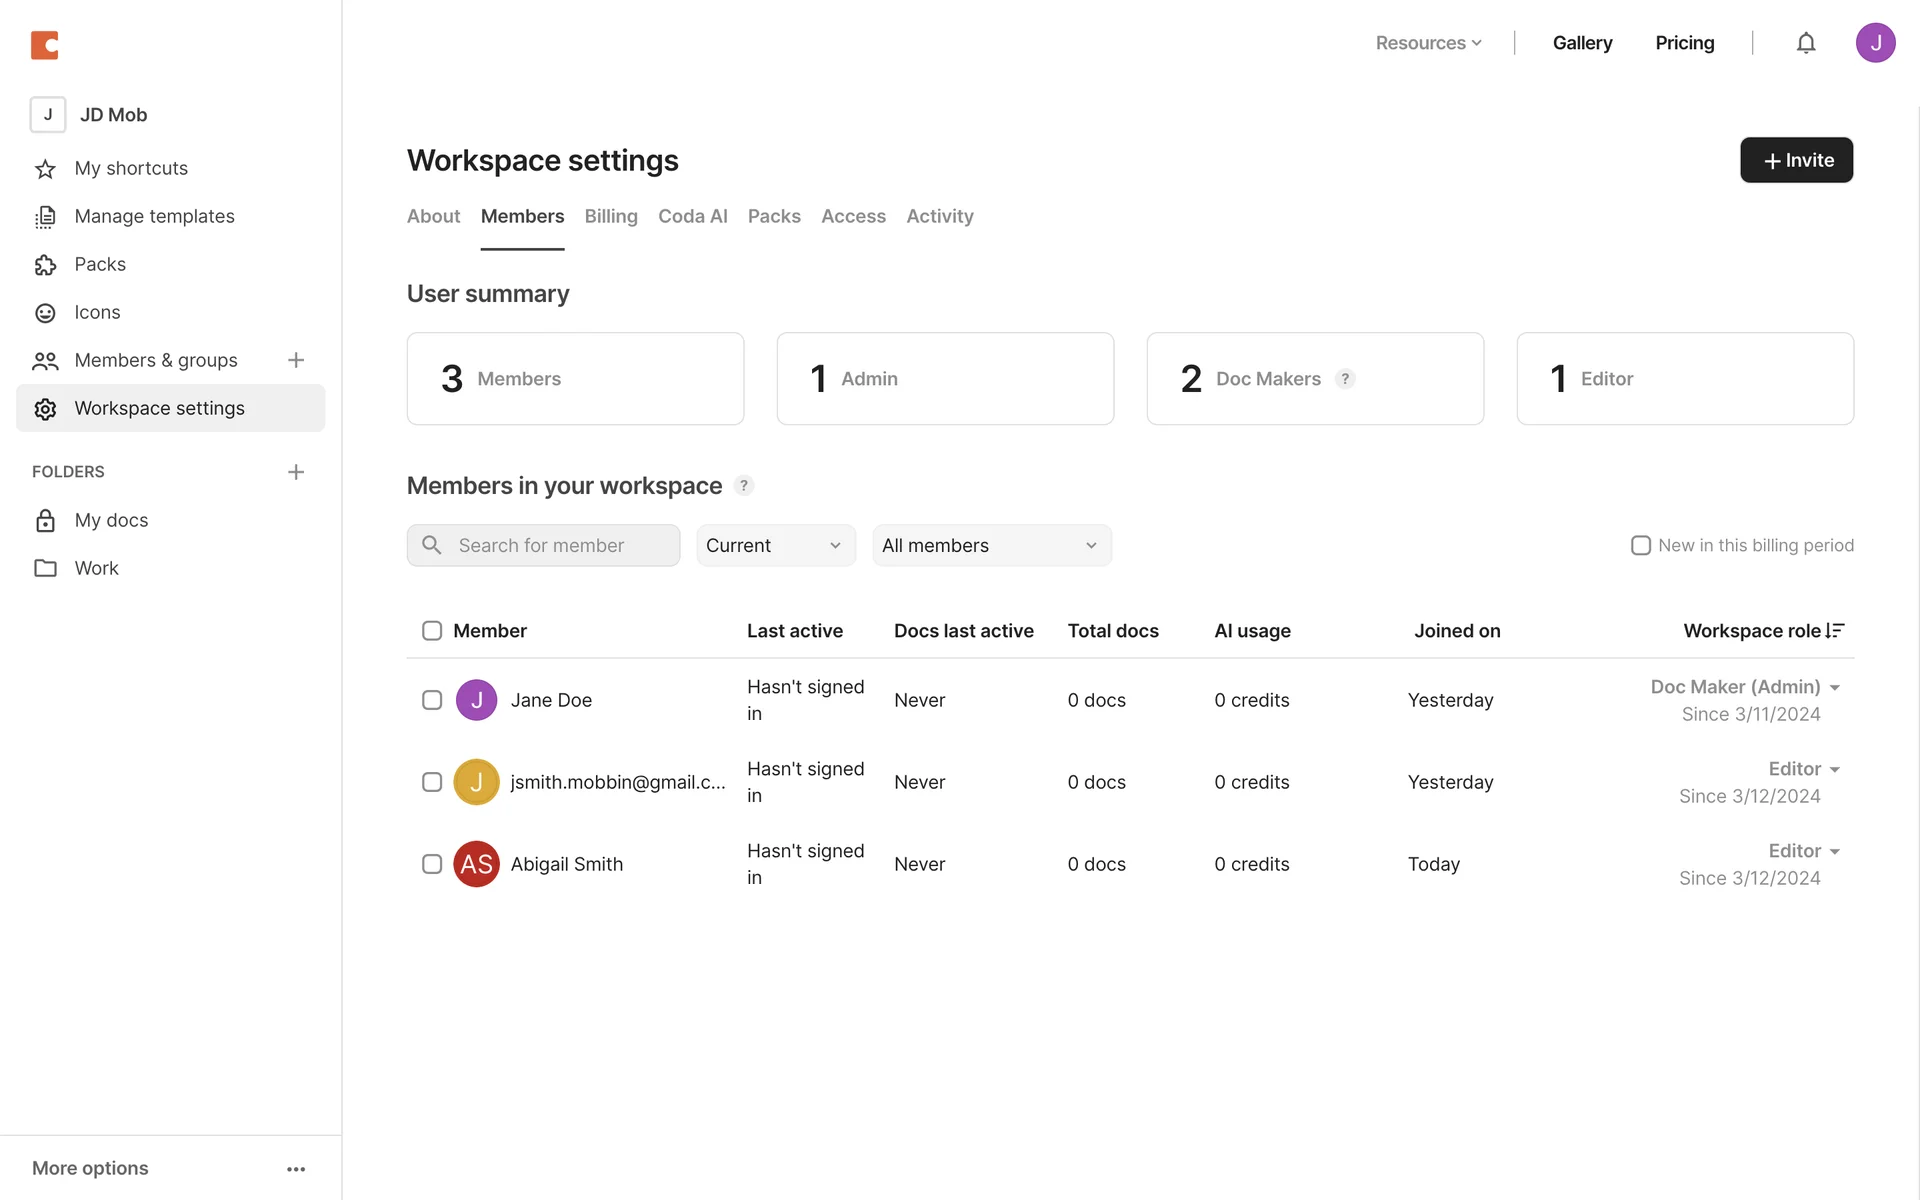This screenshot has height=1200, width=1920.
Task: Focus the Search for member field
Action: (x=555, y=546)
